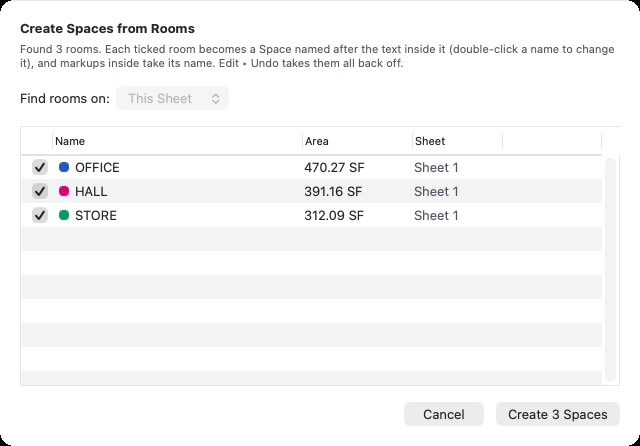Image resolution: width=640 pixels, height=446 pixels.
Task: Click the 391.16 SF area value
Action: tap(333, 192)
